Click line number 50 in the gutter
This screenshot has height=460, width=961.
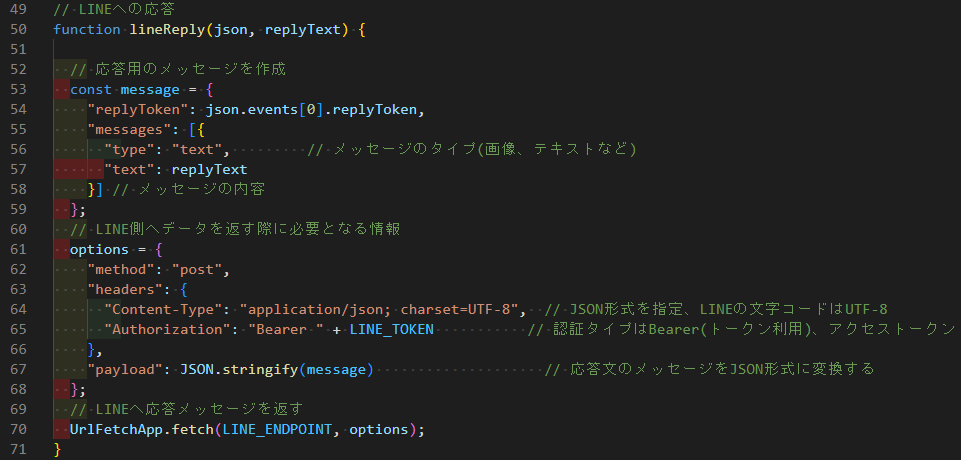pyautogui.click(x=19, y=29)
